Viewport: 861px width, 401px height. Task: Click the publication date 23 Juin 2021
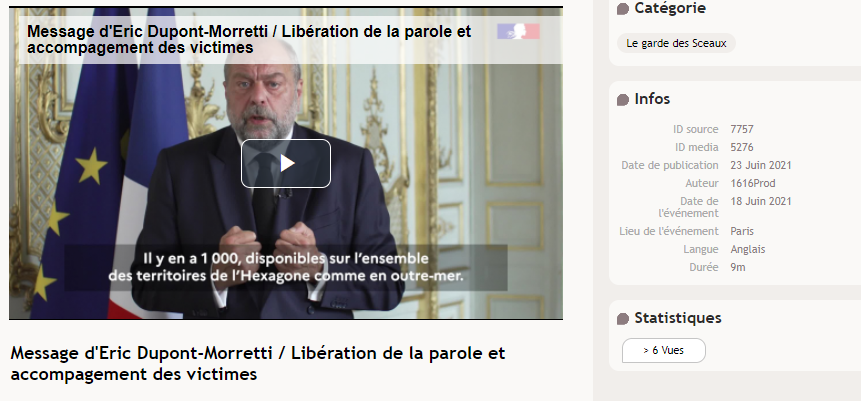pyautogui.click(x=761, y=165)
